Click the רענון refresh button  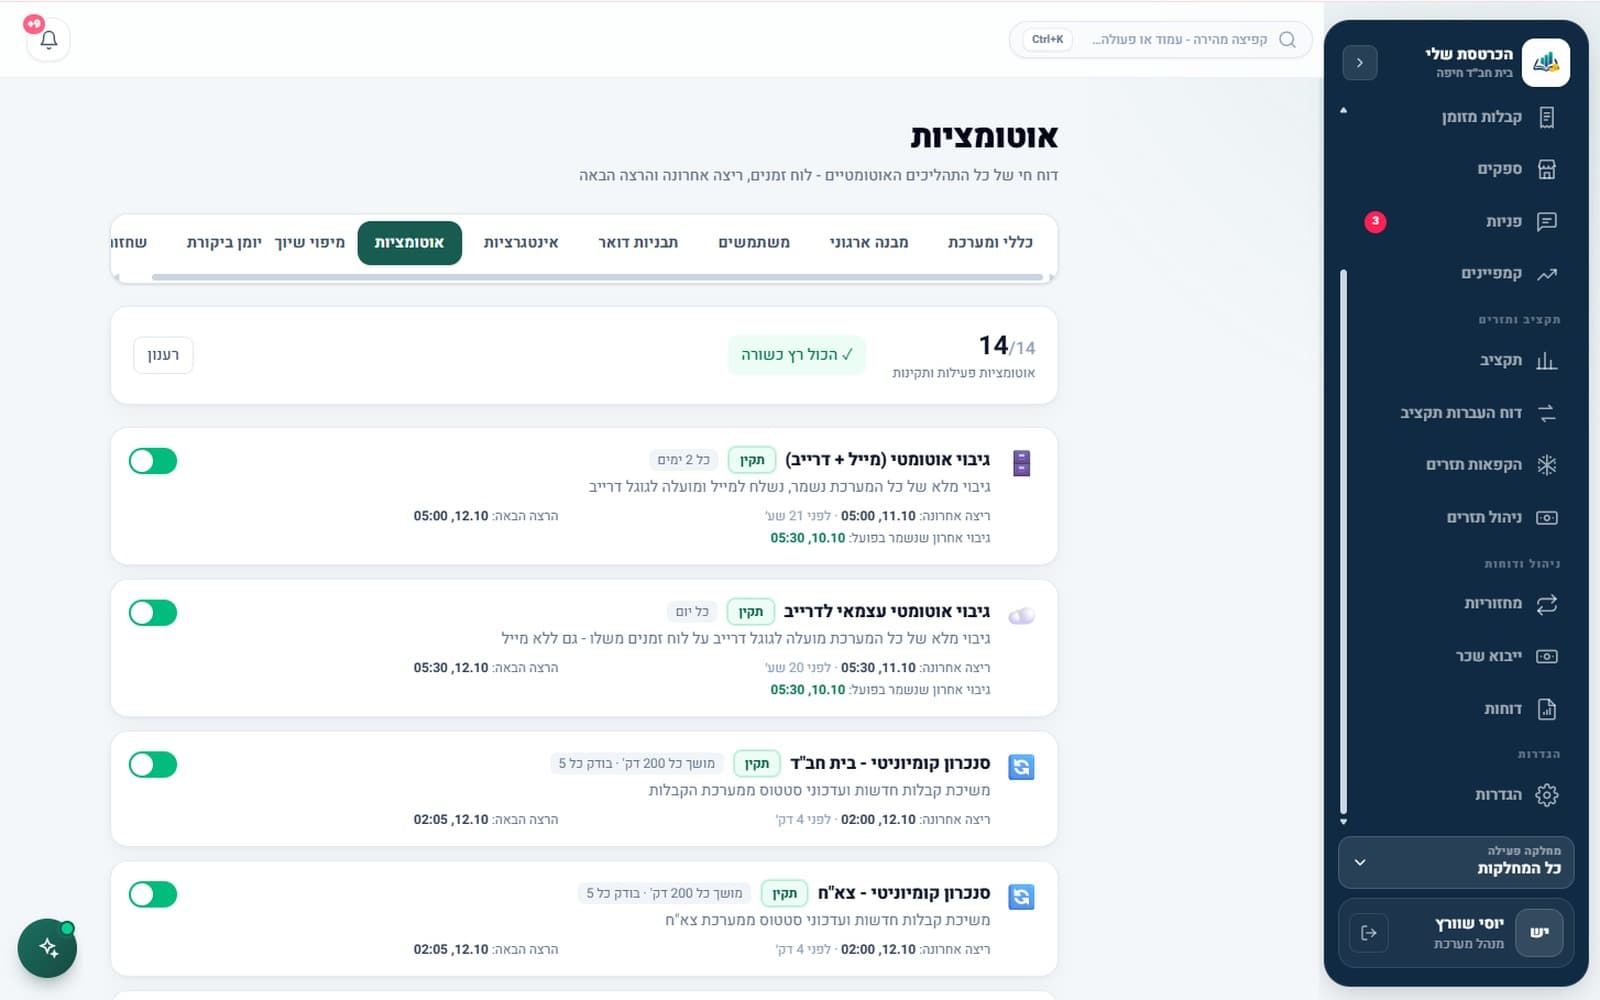coord(163,355)
